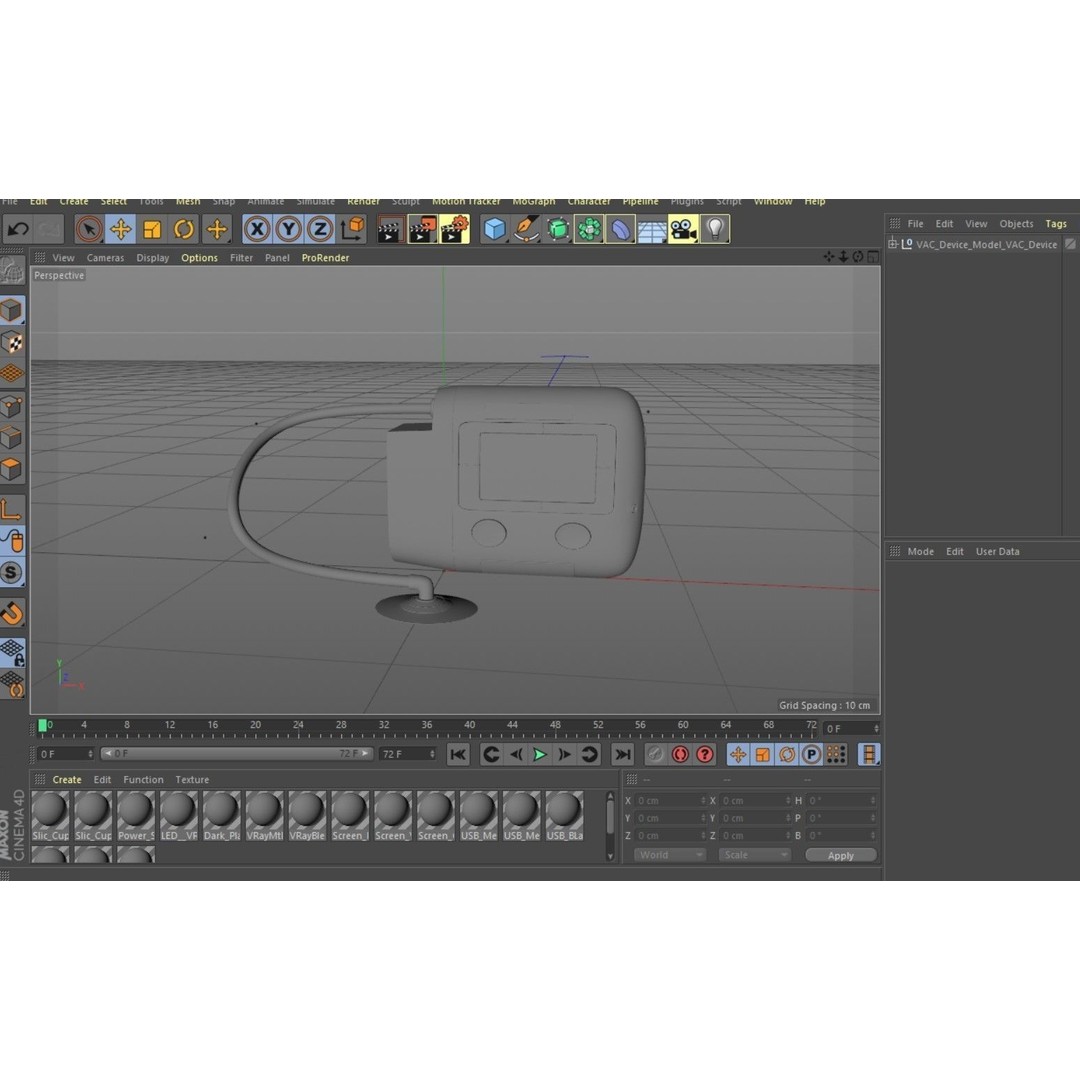Lock the X axis button
Image resolution: width=1080 pixels, height=1080 pixels.
(257, 229)
